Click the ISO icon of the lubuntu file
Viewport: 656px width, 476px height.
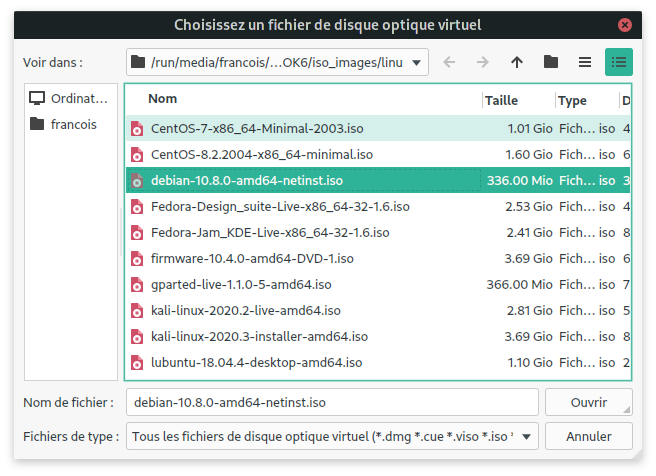[x=137, y=363]
